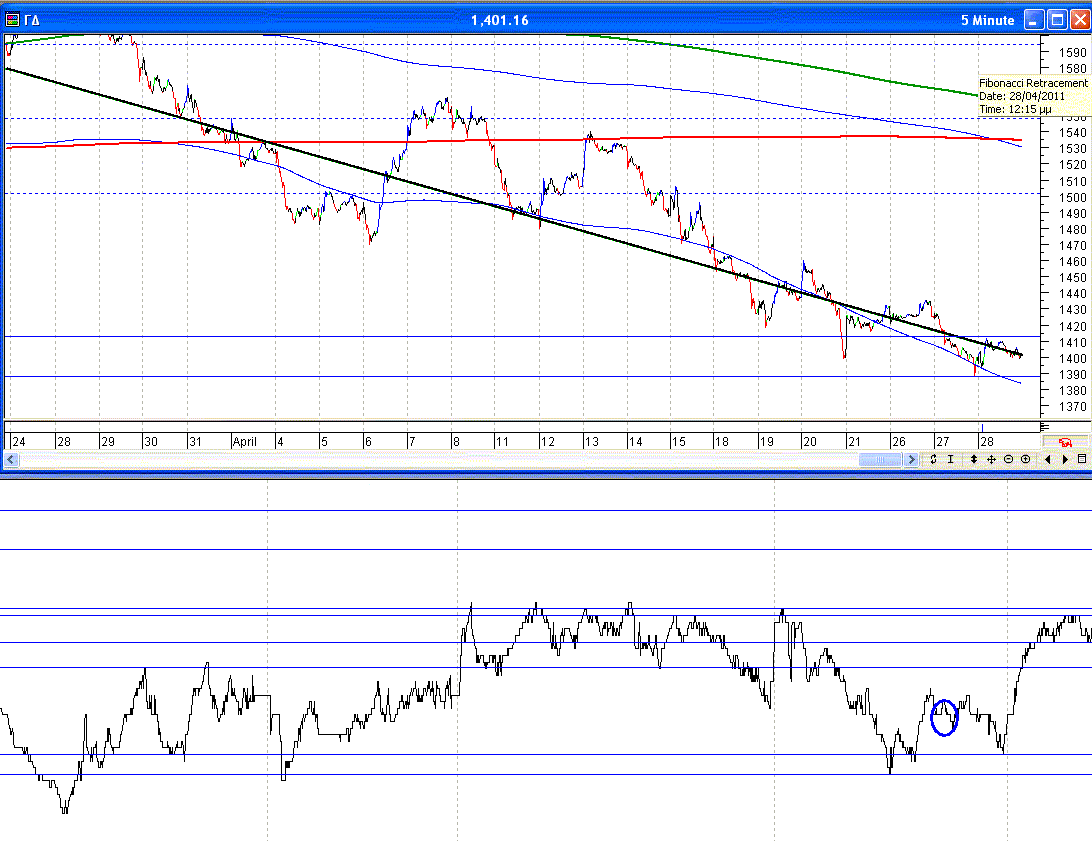Click the circular arrows refresh icon
1092x841 pixels.
click(x=933, y=459)
